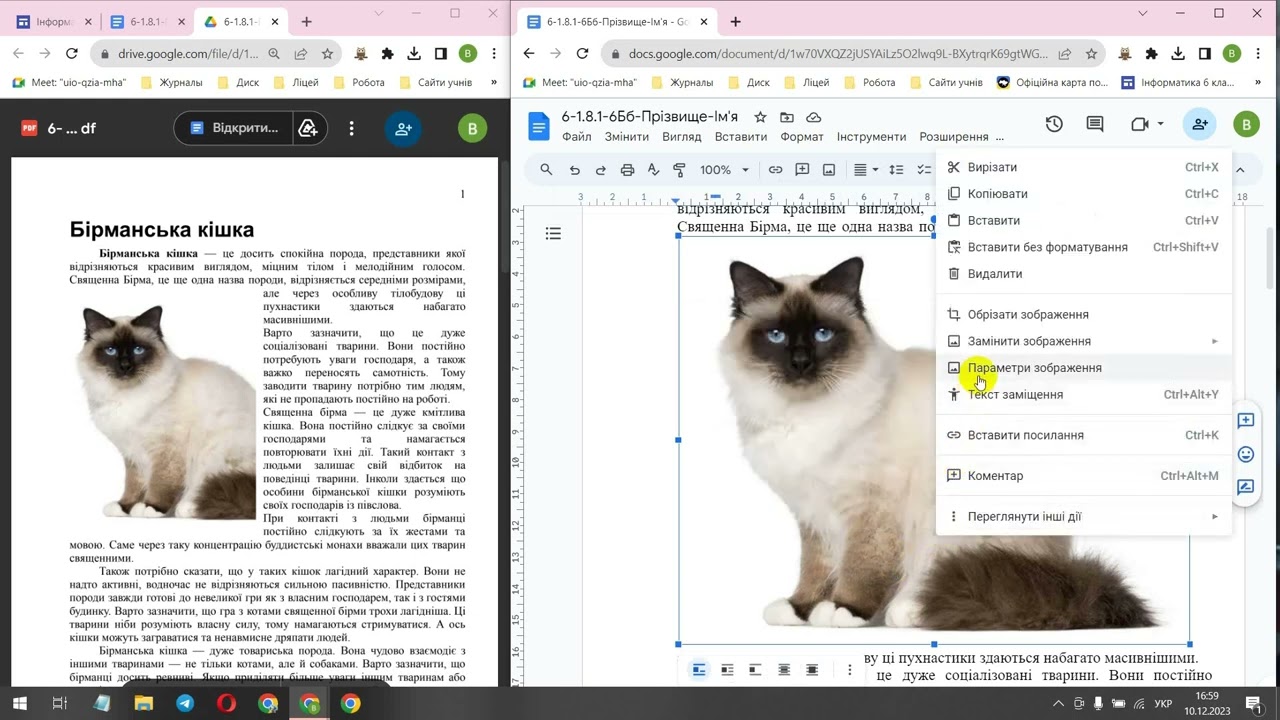Open the Файл menu
The height and width of the screenshot is (720, 1280).
(x=577, y=137)
